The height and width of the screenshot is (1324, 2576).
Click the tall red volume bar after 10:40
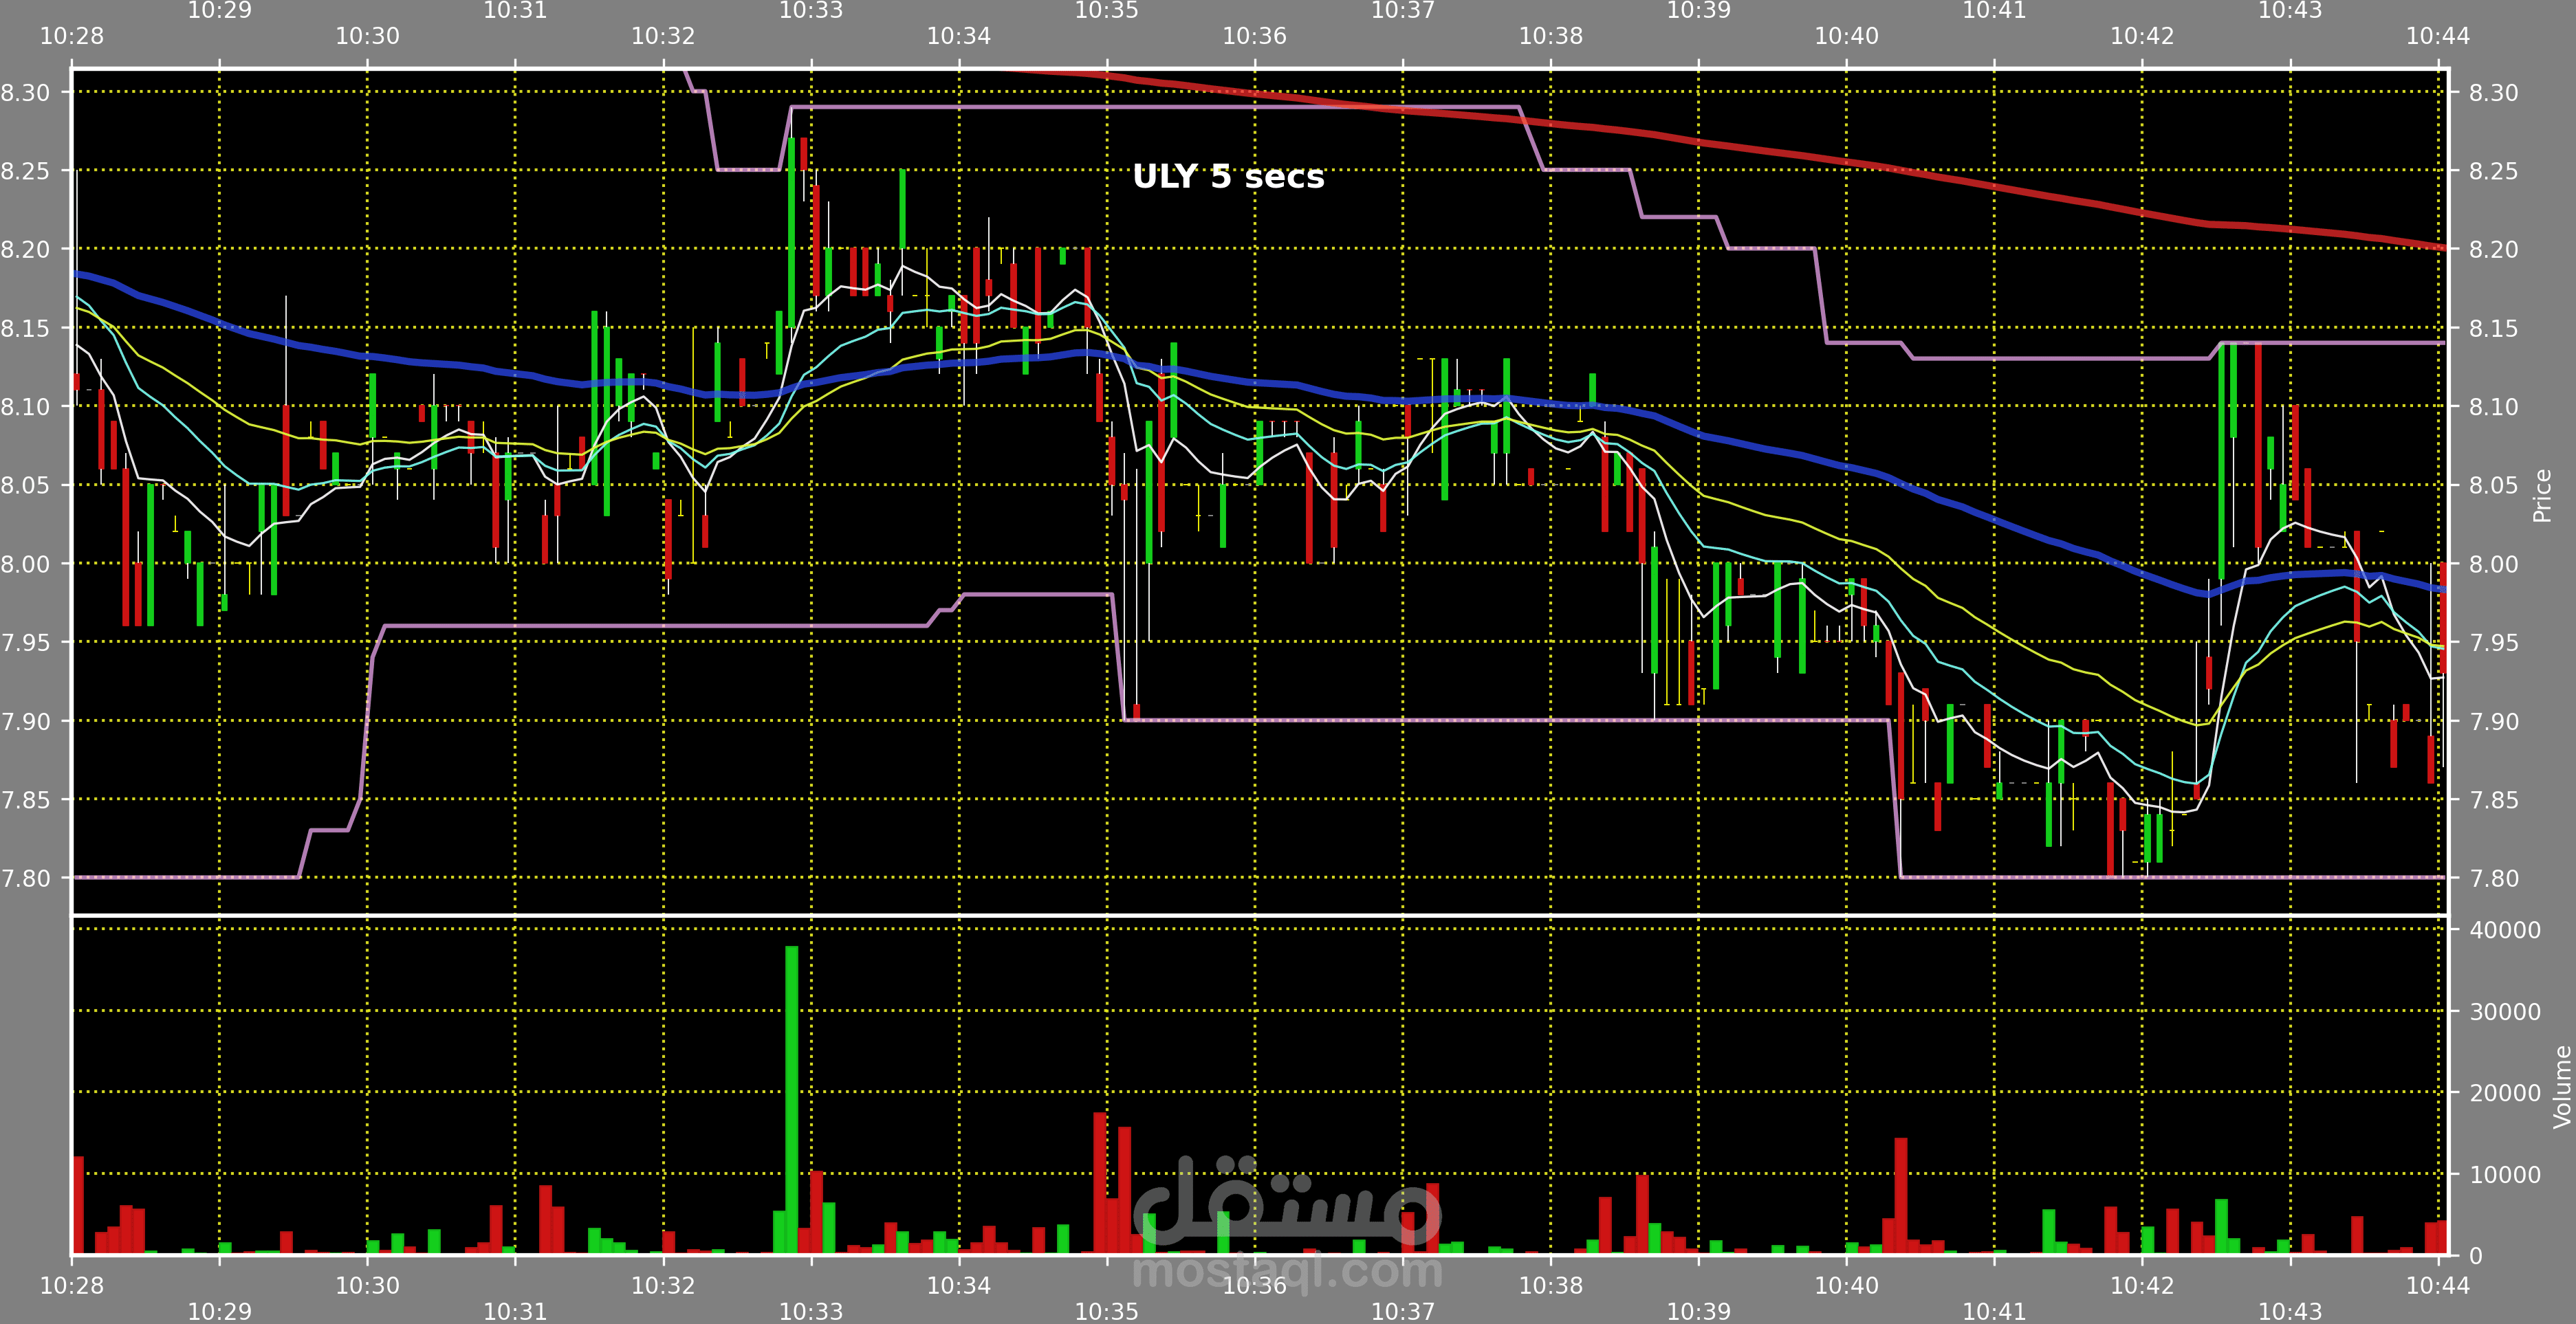1900,1195
